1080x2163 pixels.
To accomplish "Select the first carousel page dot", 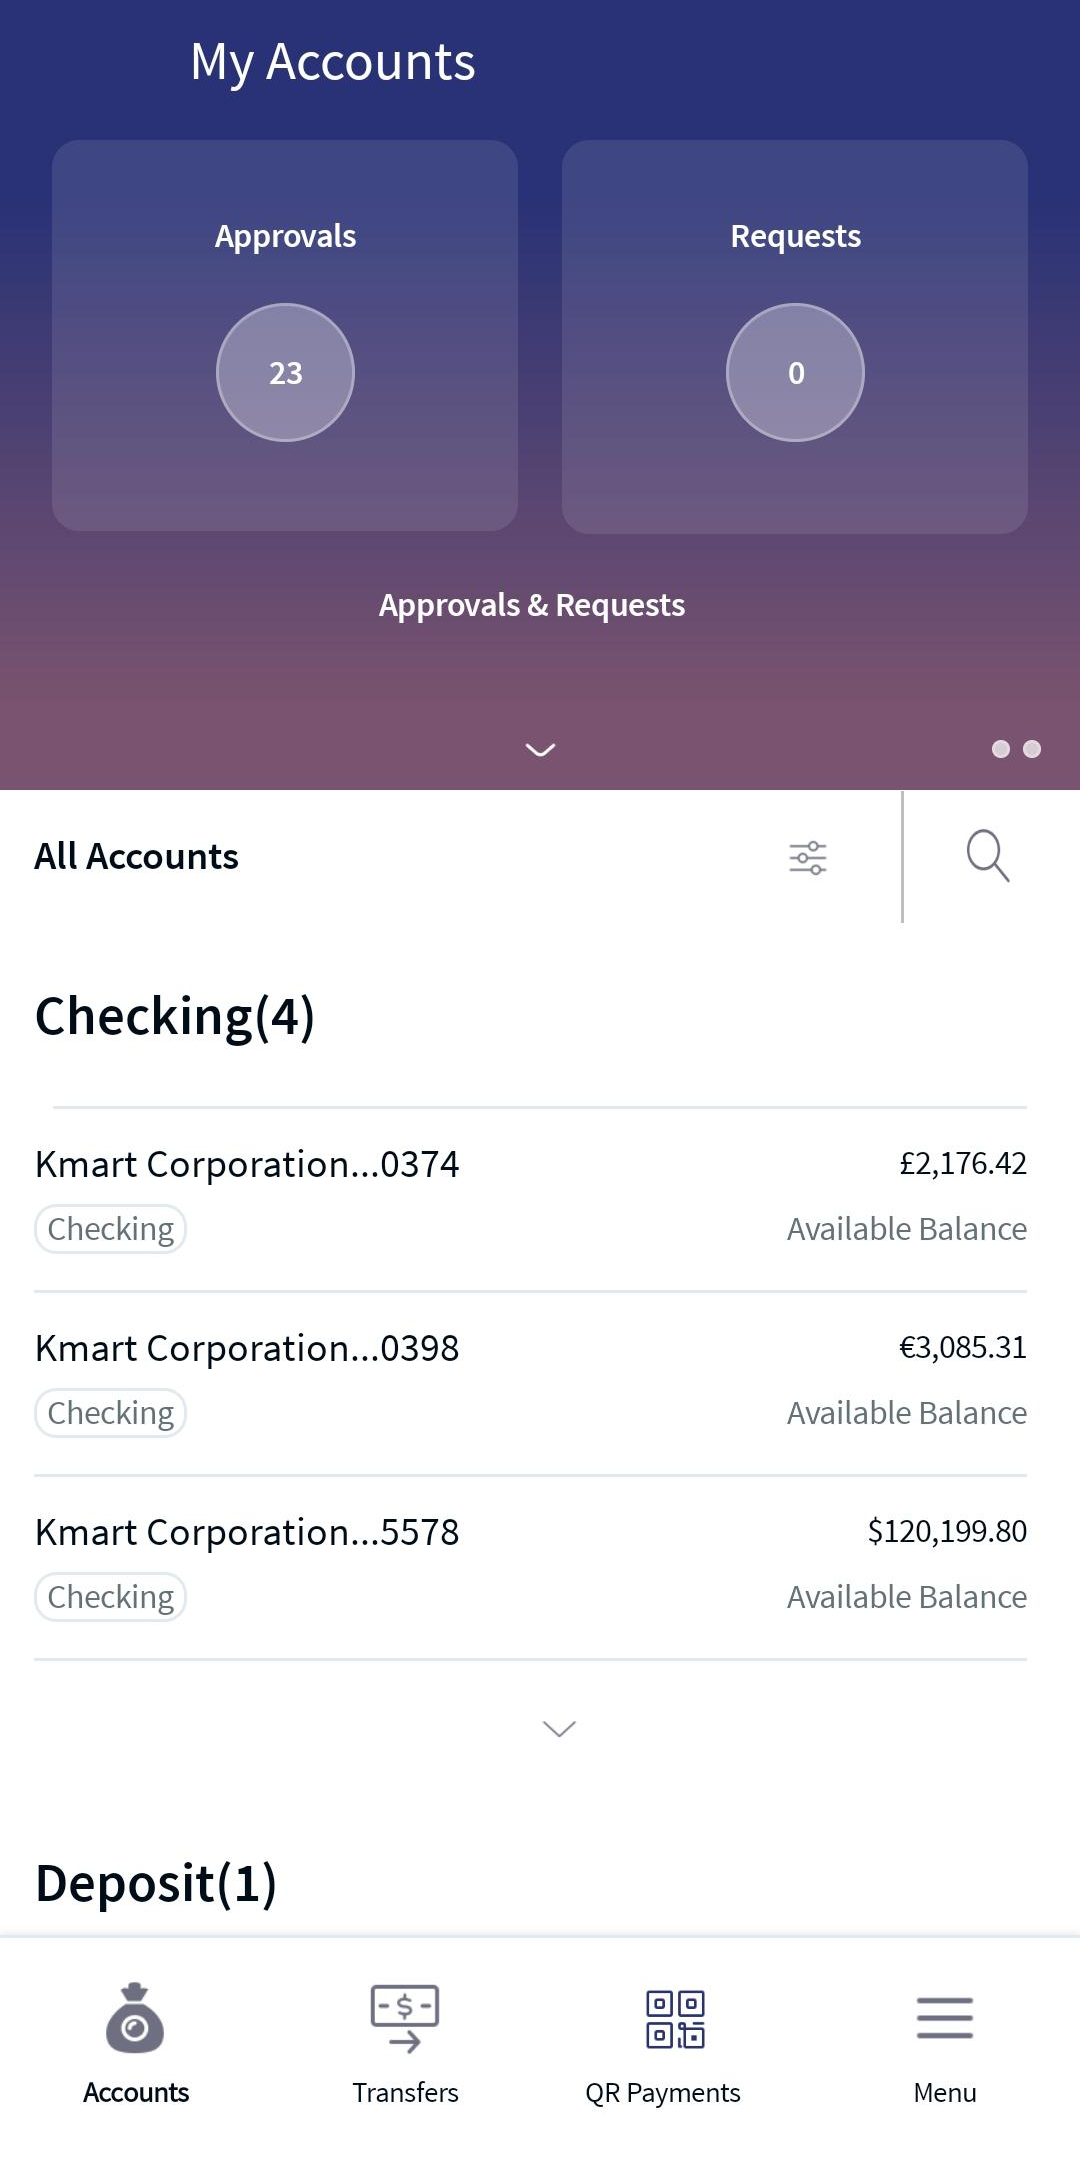I will (1000, 749).
